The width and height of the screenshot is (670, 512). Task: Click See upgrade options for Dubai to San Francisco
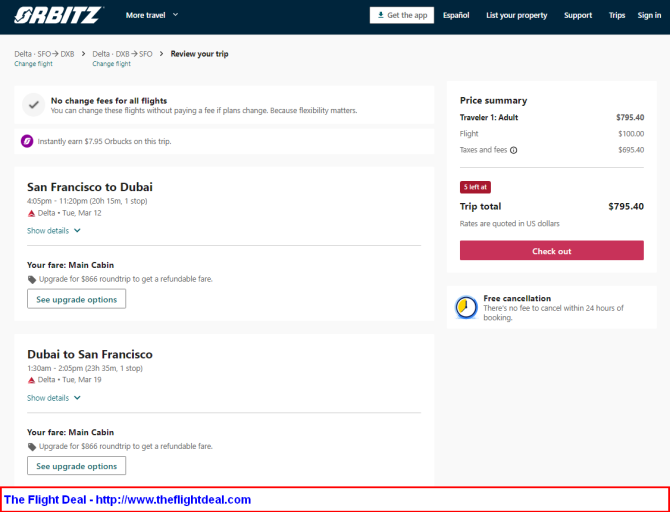[x=76, y=466]
